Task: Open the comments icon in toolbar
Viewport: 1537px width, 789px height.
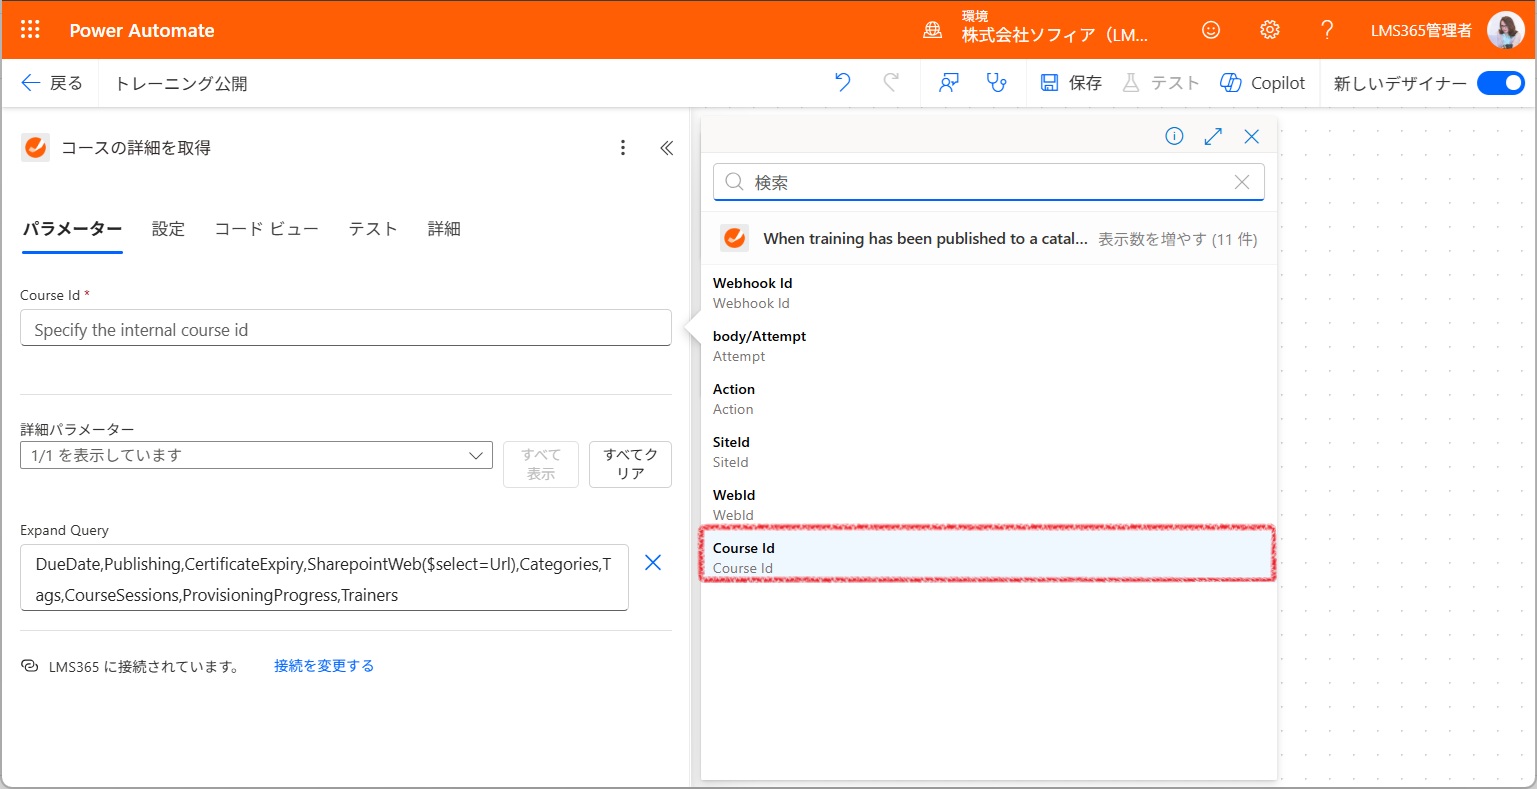Action: (949, 83)
